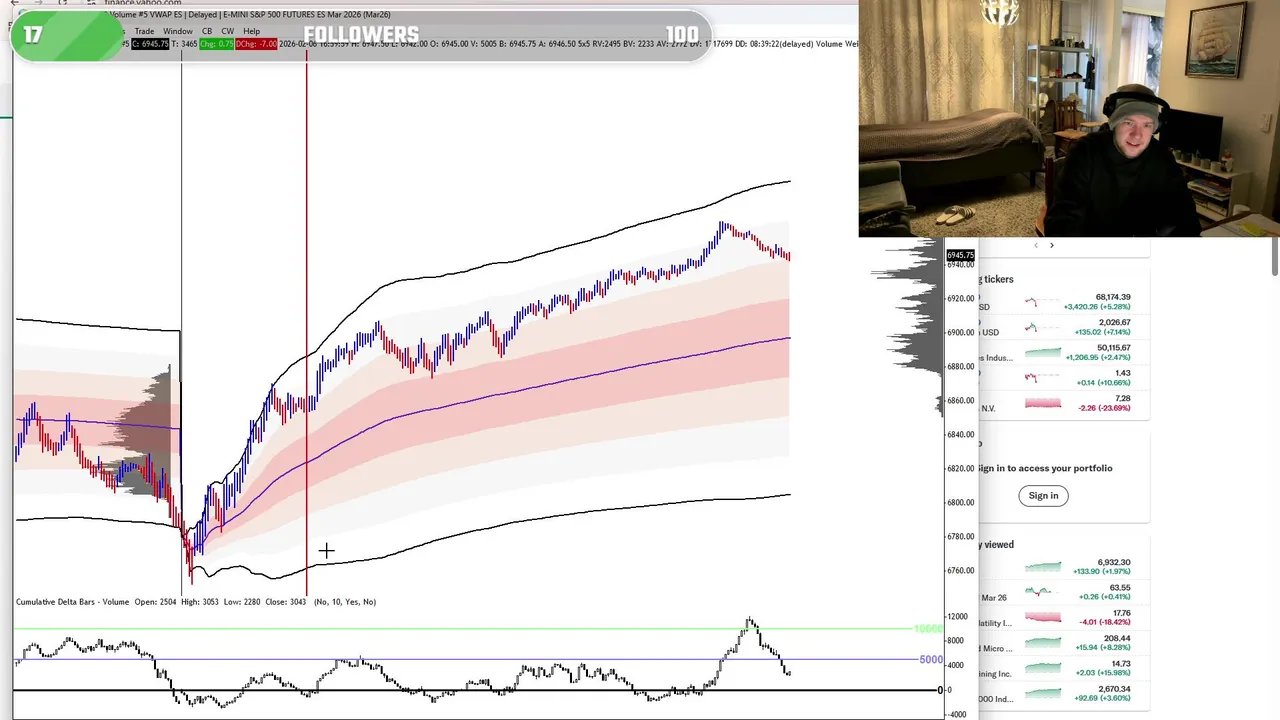Click the sparkline beside the 1.43 quote
Viewport: 1280px width, 720px height.
[x=1042, y=378]
